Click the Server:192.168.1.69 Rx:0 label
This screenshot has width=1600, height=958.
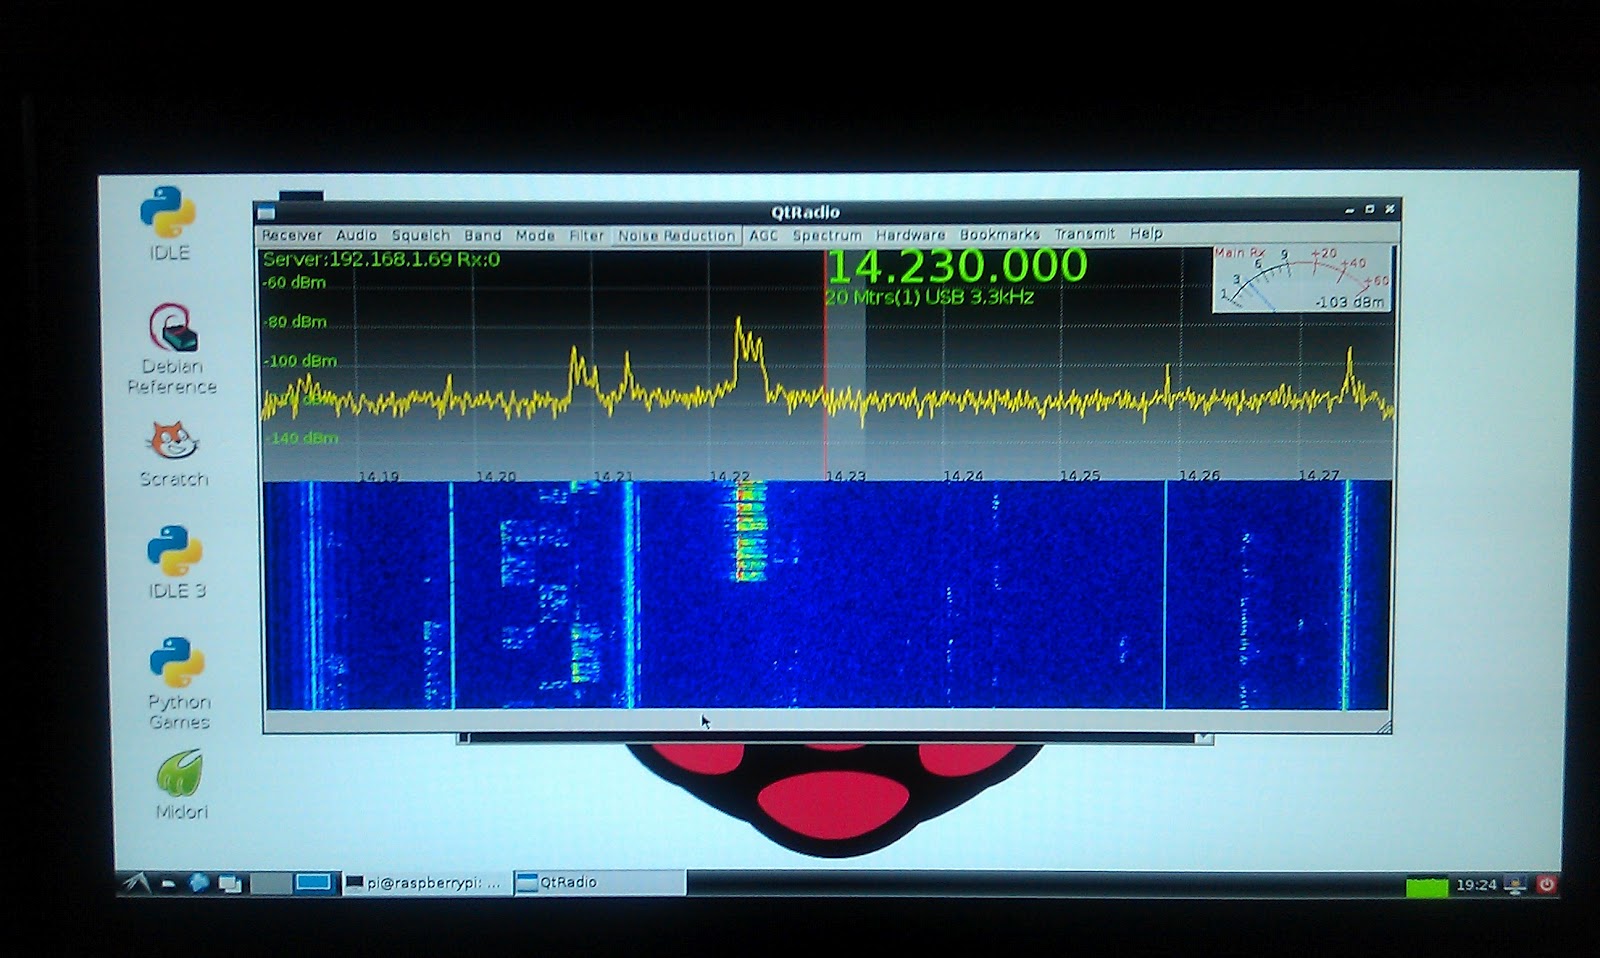[x=381, y=260]
